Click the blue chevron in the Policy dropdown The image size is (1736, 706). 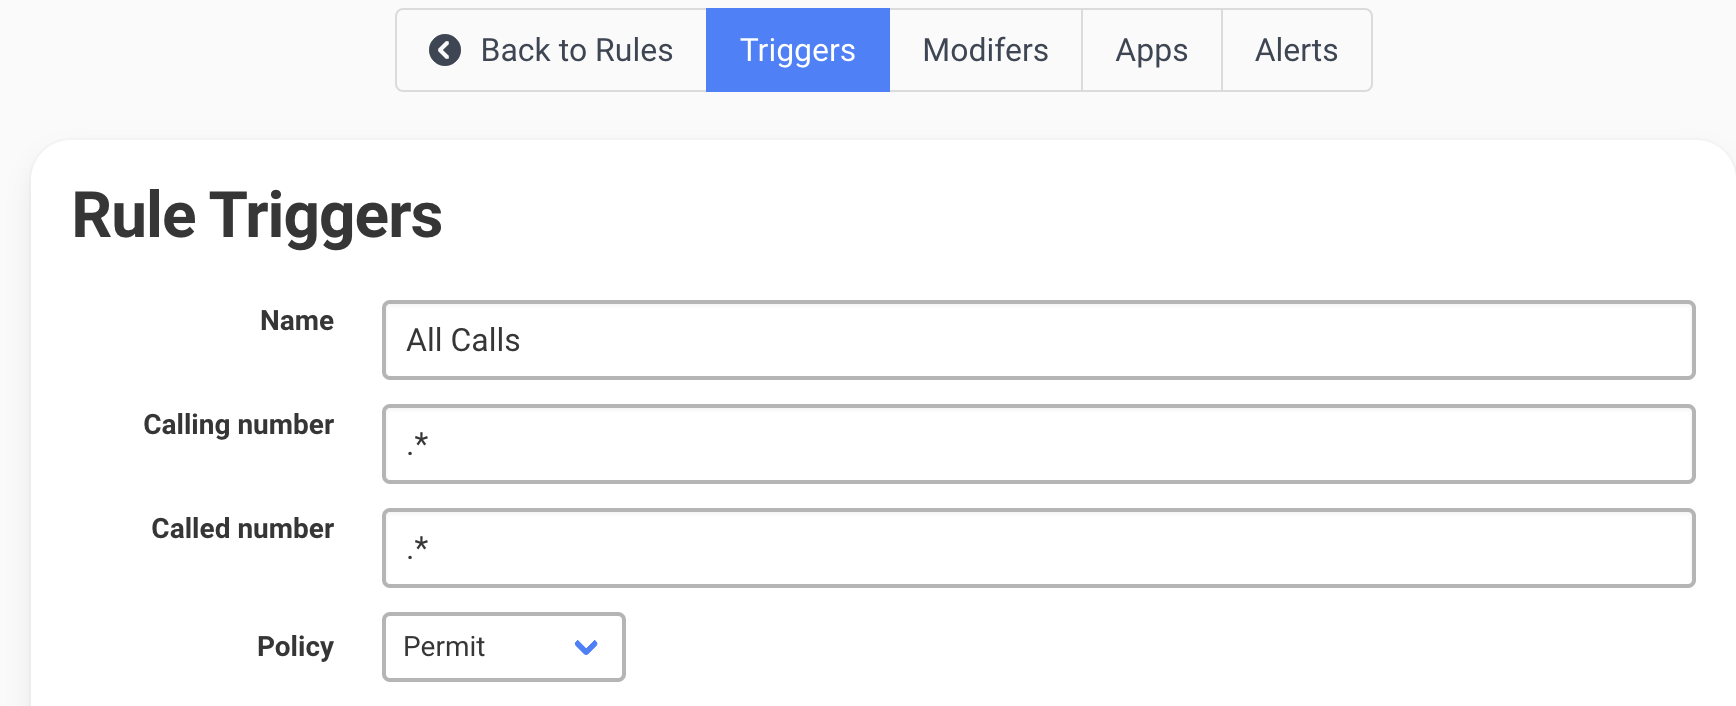(587, 647)
